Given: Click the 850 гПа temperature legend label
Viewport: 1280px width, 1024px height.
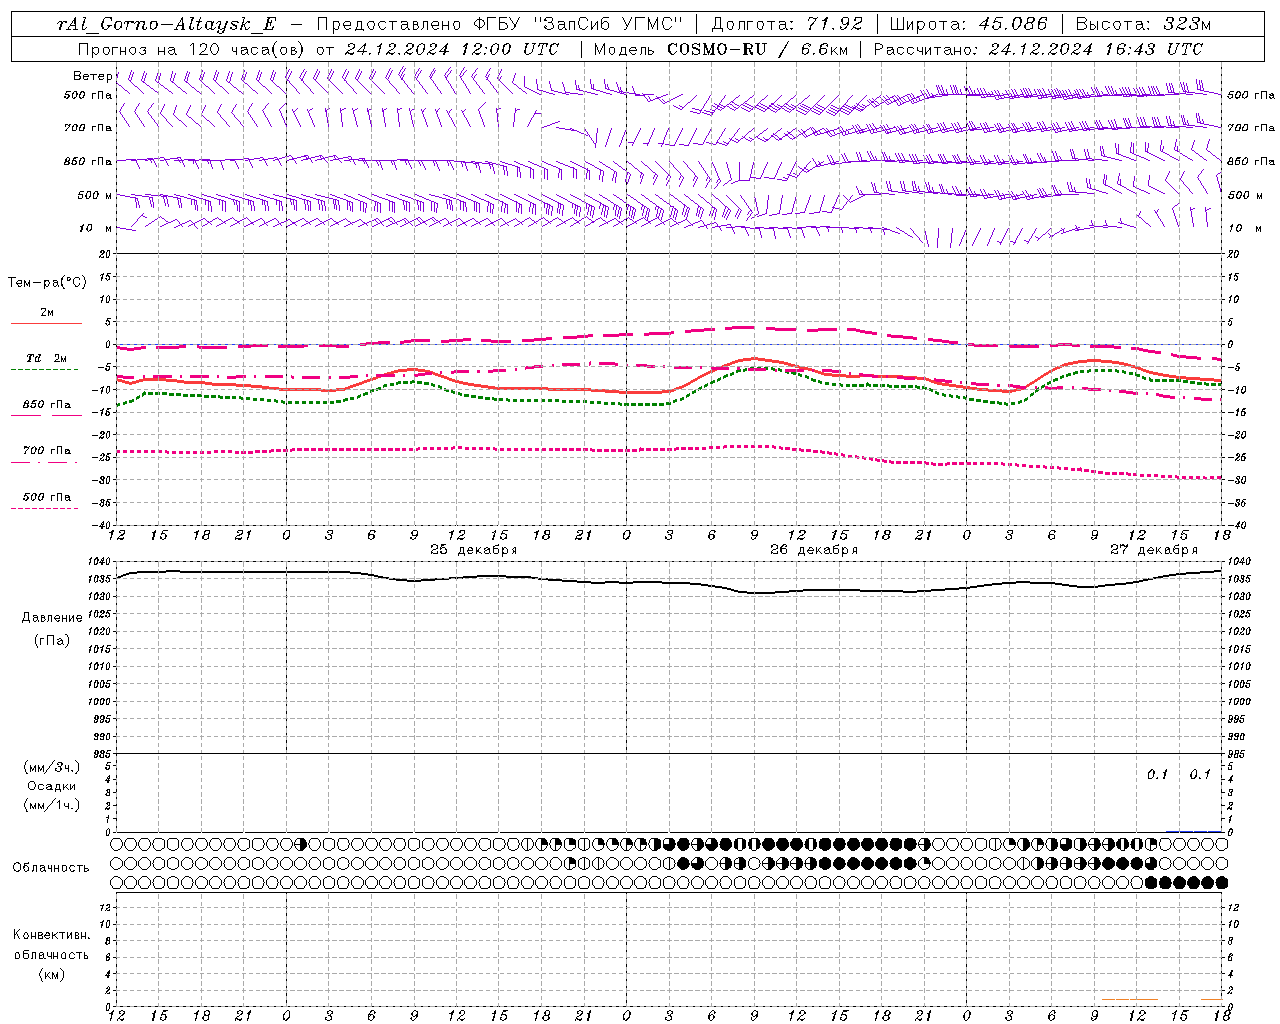Looking at the screenshot, I should (46, 405).
